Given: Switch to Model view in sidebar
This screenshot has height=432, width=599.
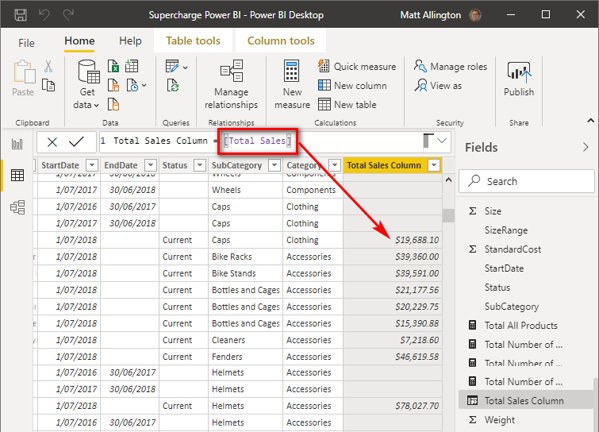Looking at the screenshot, I should 18,207.
